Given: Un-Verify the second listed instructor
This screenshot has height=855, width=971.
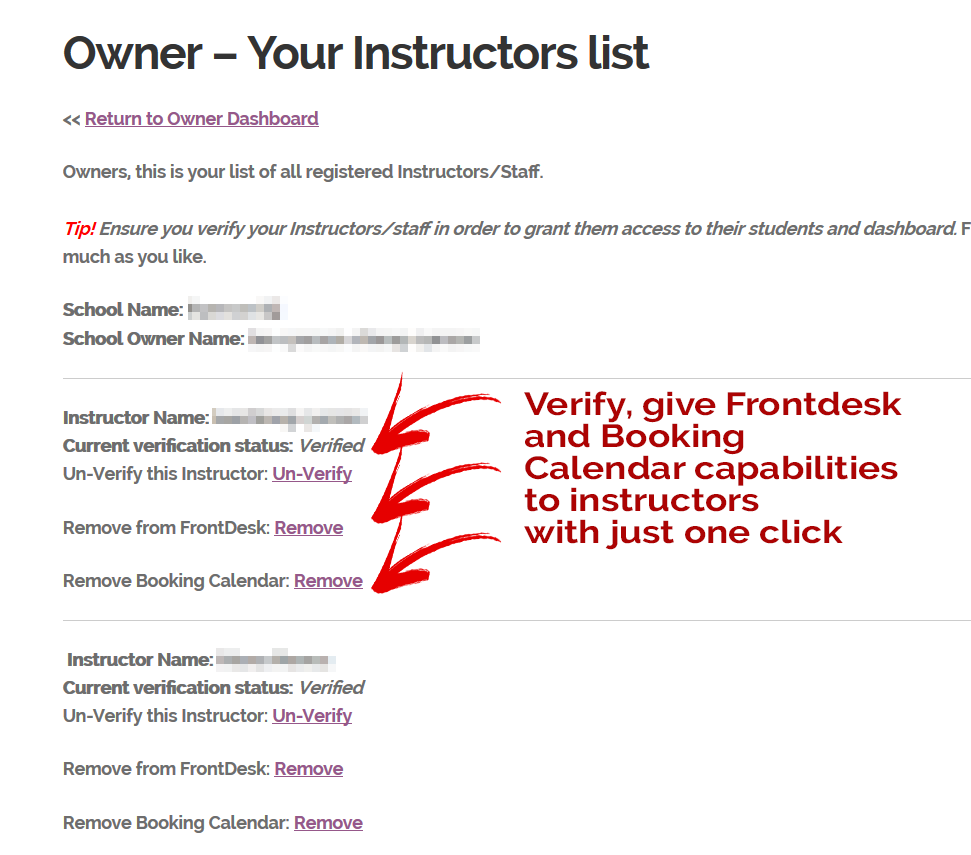Looking at the screenshot, I should coord(312,716).
